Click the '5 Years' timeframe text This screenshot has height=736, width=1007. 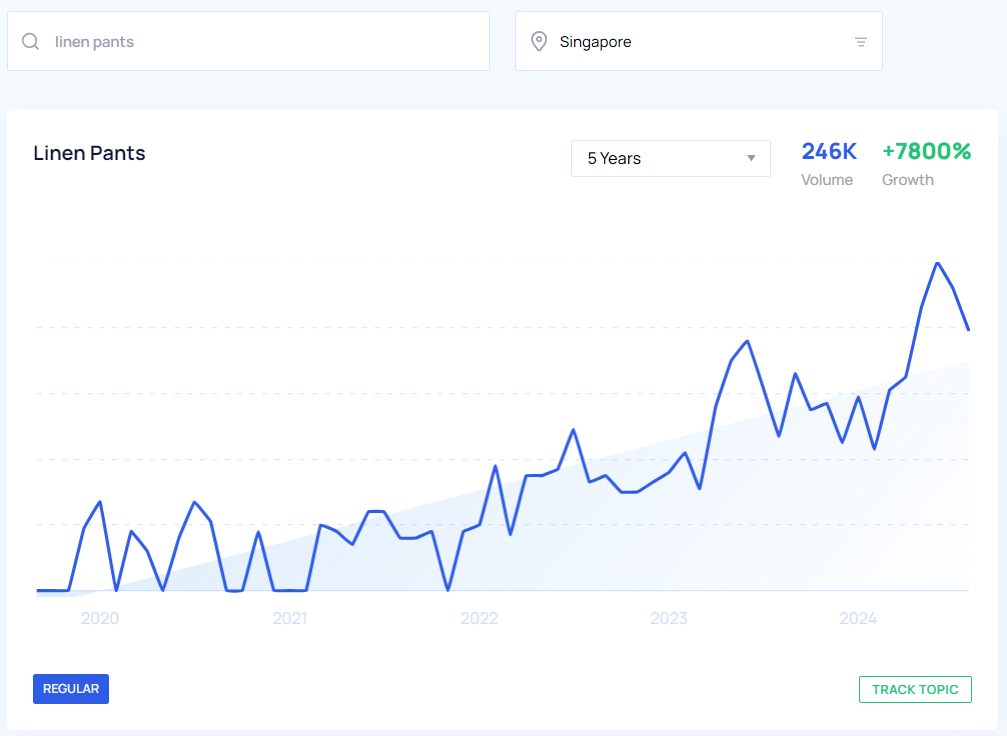click(x=614, y=159)
